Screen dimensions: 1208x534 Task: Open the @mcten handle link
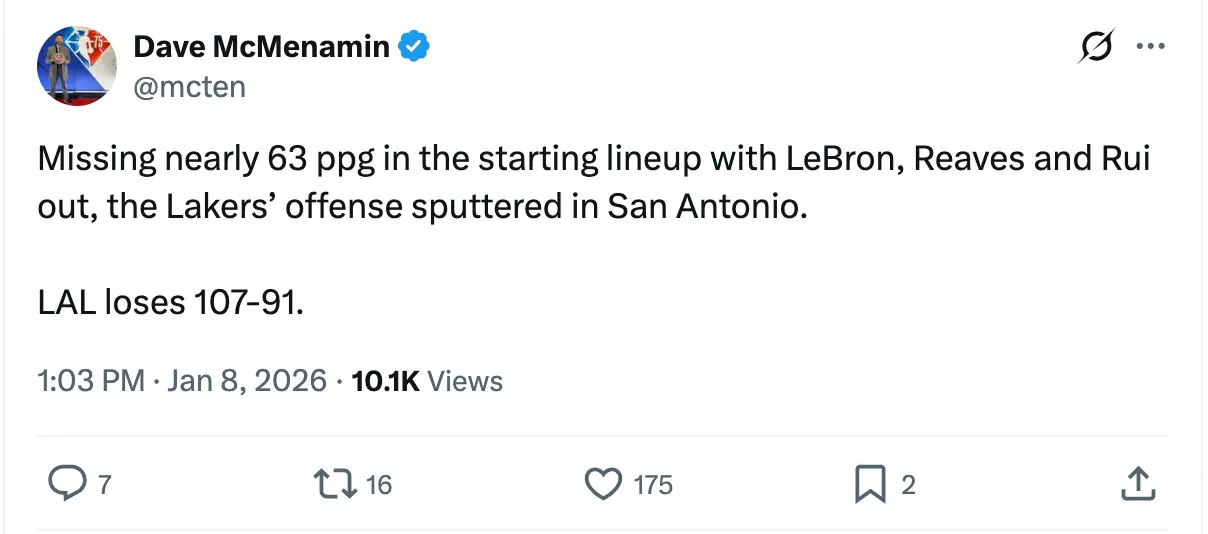[x=189, y=87]
